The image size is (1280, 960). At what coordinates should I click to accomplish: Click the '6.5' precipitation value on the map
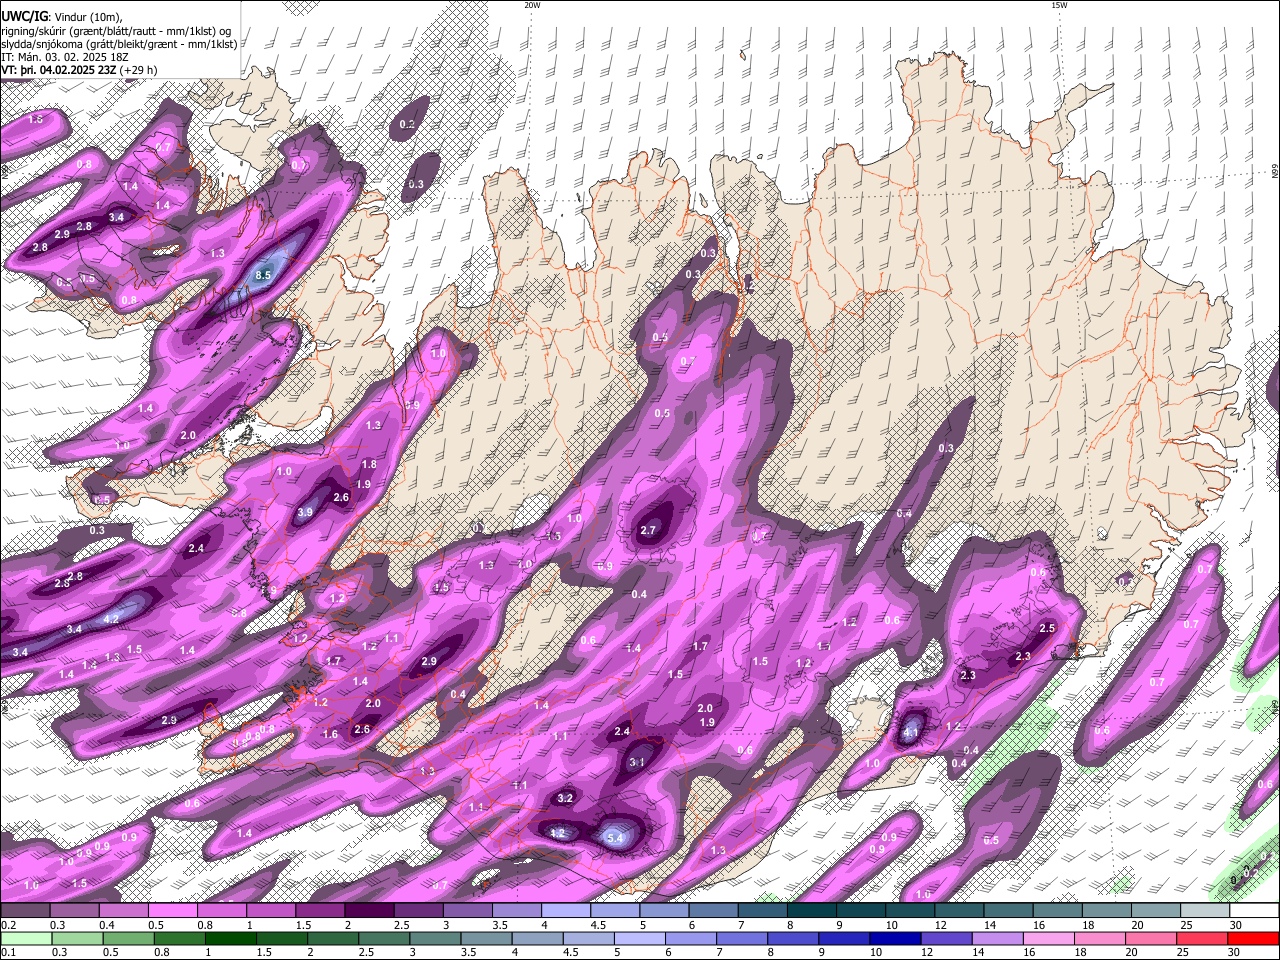tap(991, 840)
